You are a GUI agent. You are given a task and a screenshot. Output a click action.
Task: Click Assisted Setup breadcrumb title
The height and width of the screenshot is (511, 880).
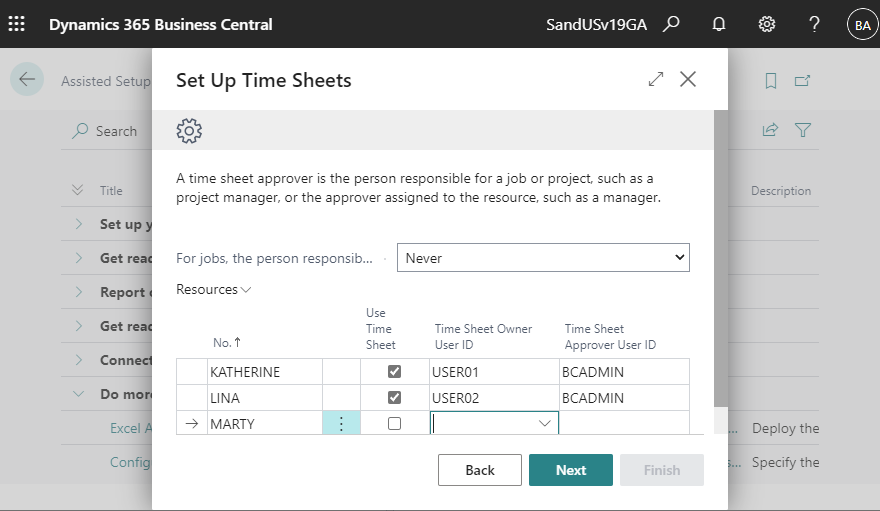(106, 81)
